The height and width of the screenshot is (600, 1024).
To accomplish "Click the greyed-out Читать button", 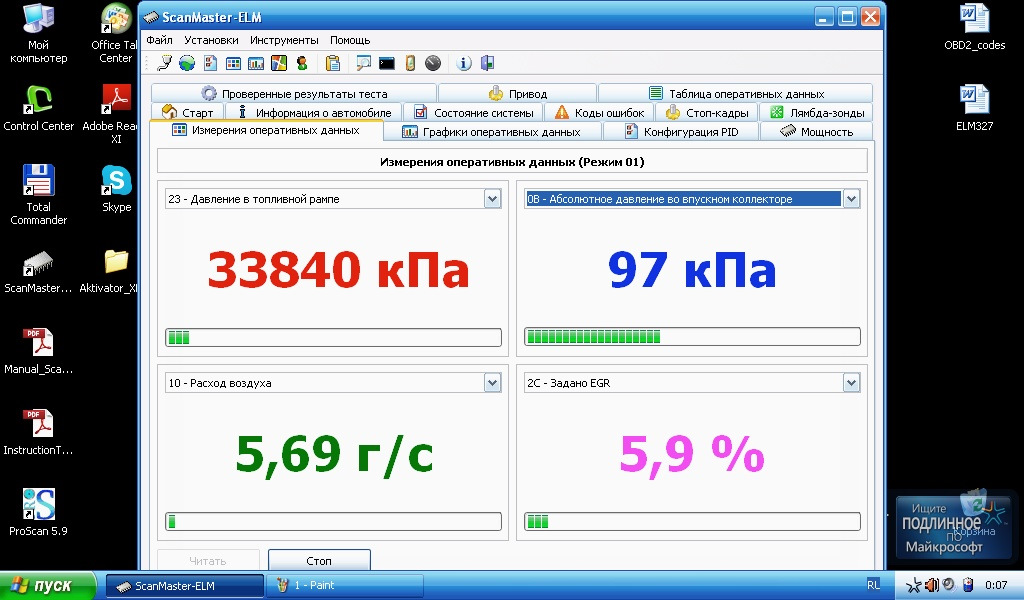I will click(208, 560).
